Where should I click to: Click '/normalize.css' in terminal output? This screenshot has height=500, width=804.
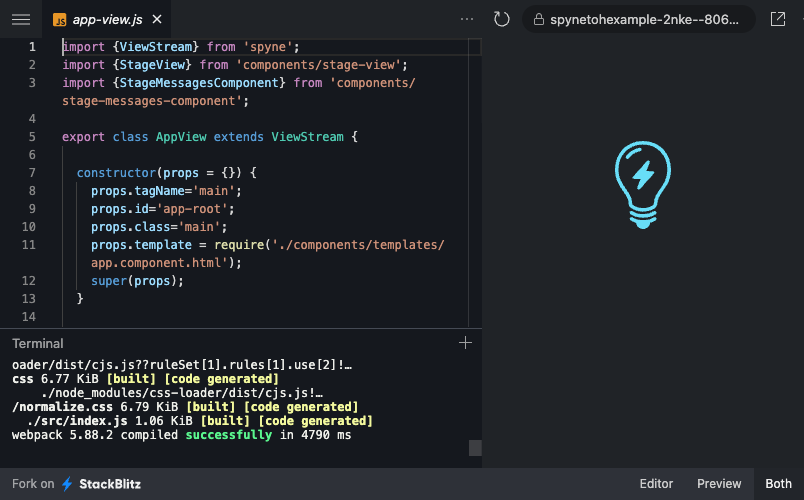(x=62, y=407)
